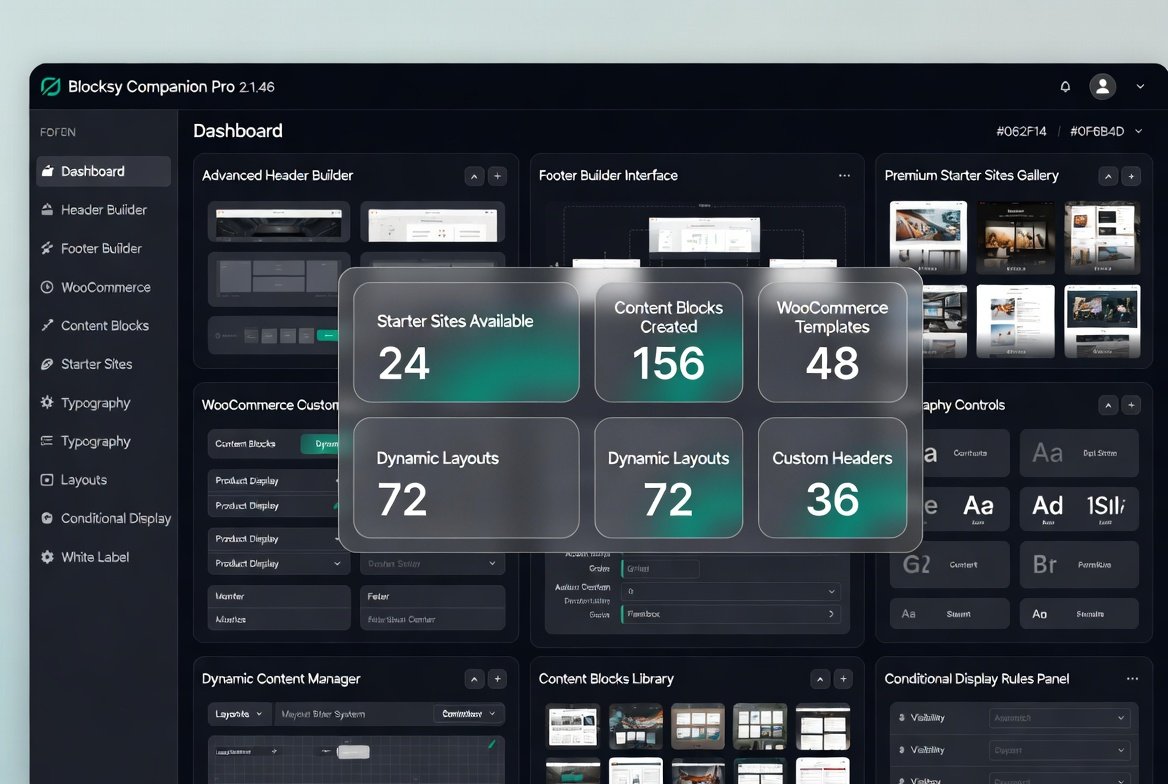Viewport: 1168px width, 784px height.
Task: Click the WooCommerce sidebar icon
Action: [x=47, y=287]
